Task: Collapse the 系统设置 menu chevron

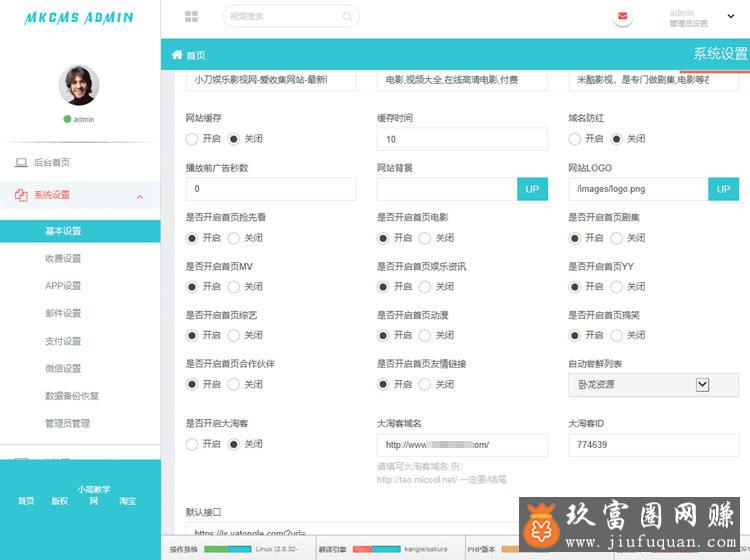Action: [139, 196]
